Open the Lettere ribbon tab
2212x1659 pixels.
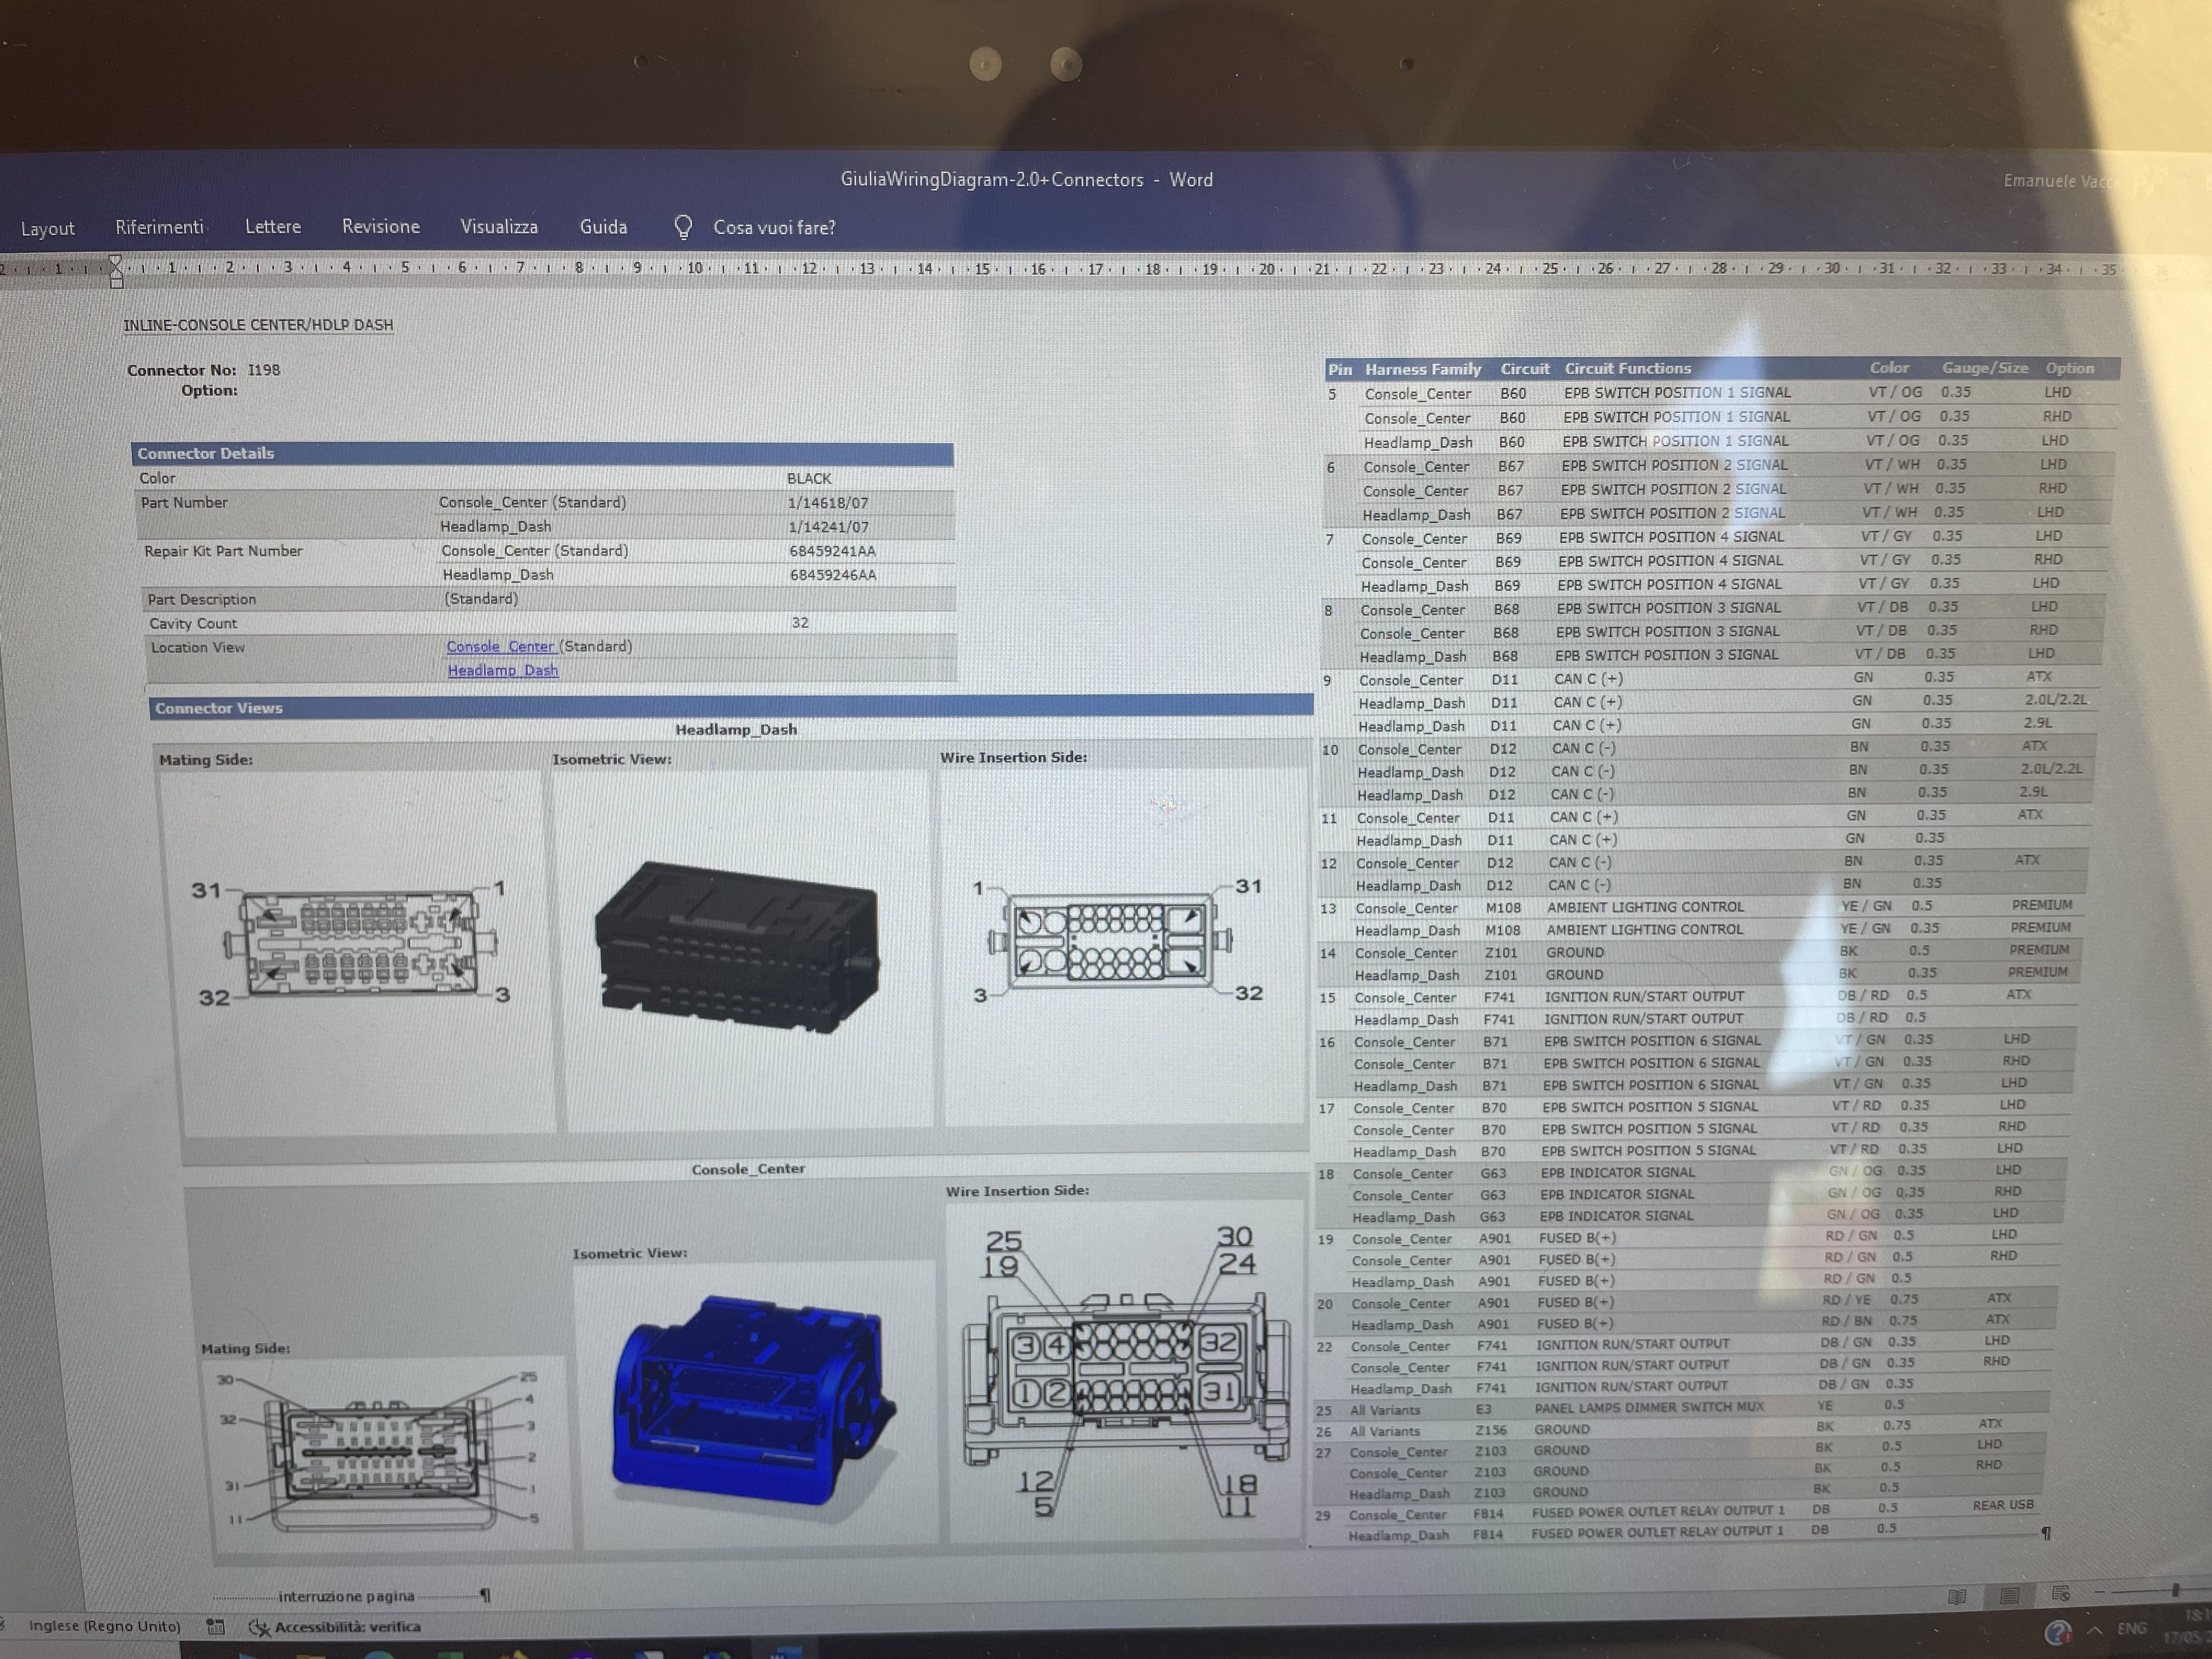coord(273,227)
